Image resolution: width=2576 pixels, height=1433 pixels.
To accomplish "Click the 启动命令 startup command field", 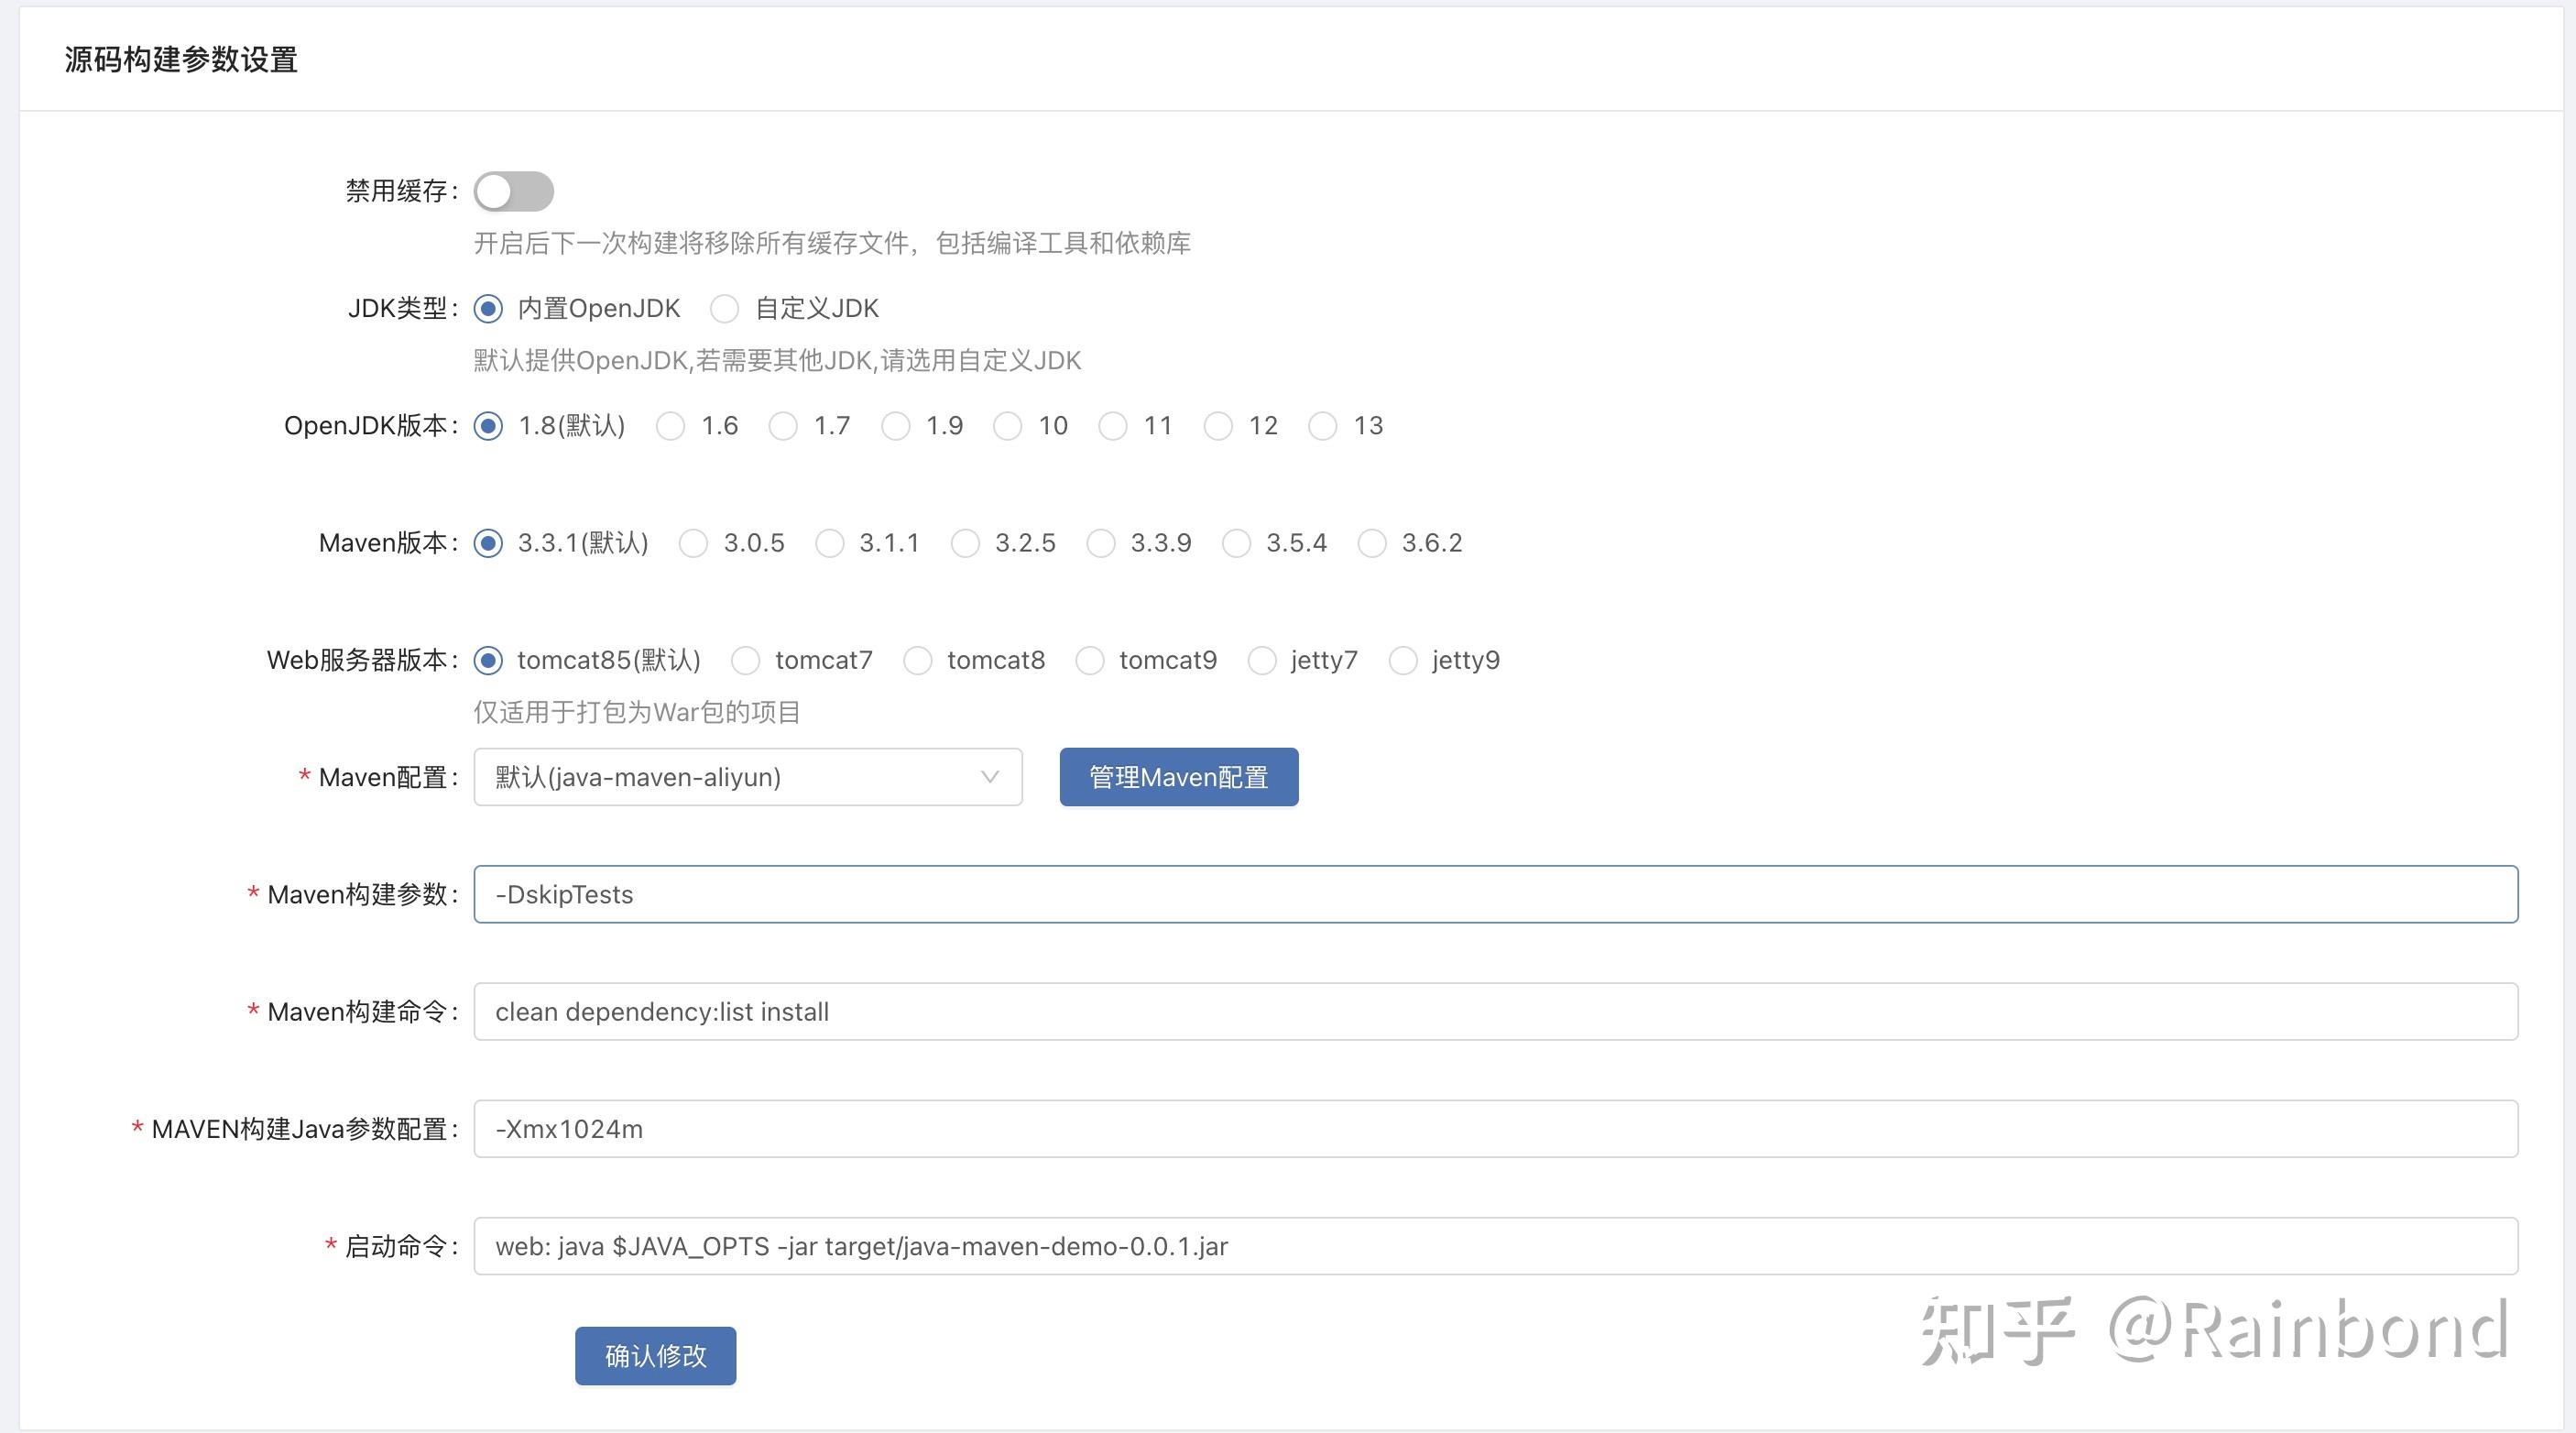I will [1400, 1246].
